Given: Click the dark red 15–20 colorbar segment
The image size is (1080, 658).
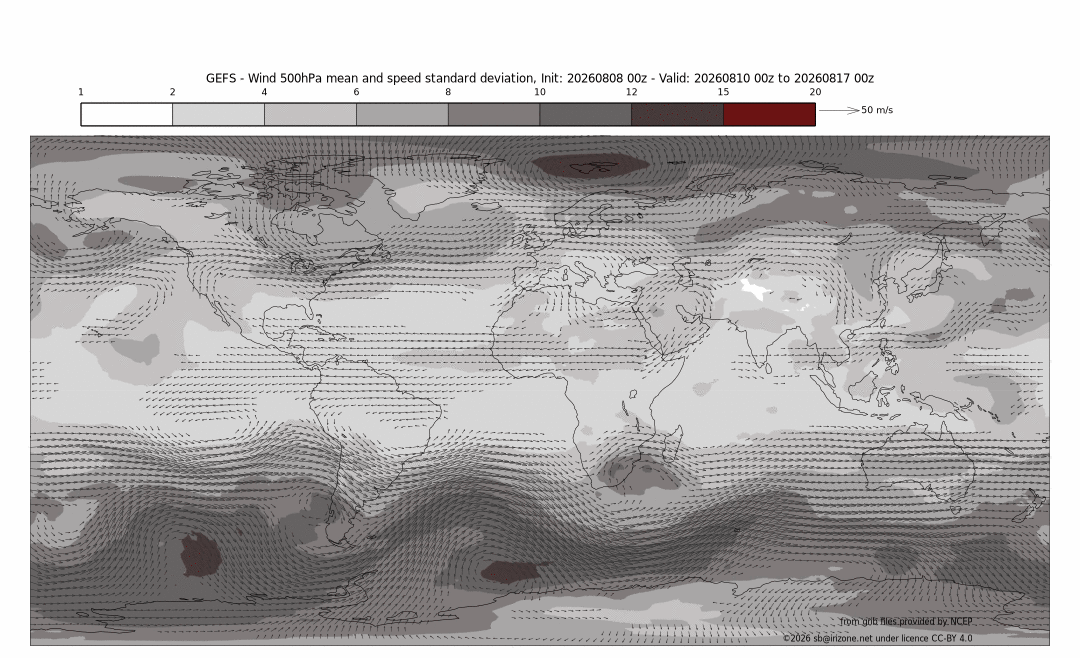Looking at the screenshot, I should [x=769, y=114].
